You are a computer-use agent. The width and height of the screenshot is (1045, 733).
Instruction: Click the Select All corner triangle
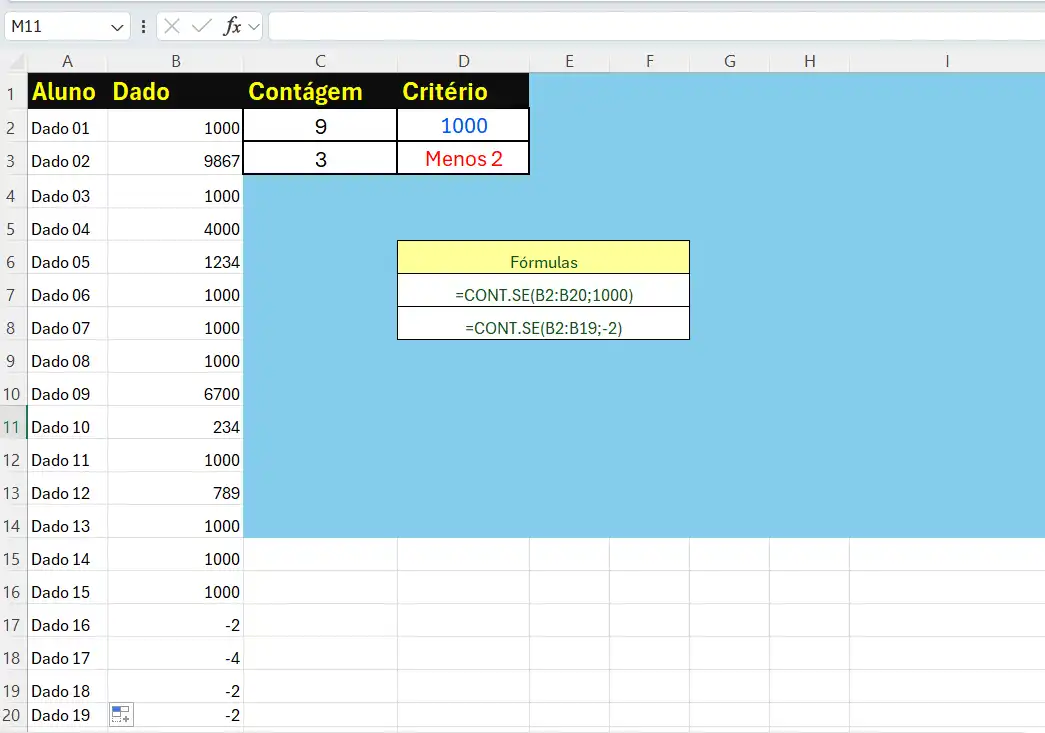pos(14,61)
